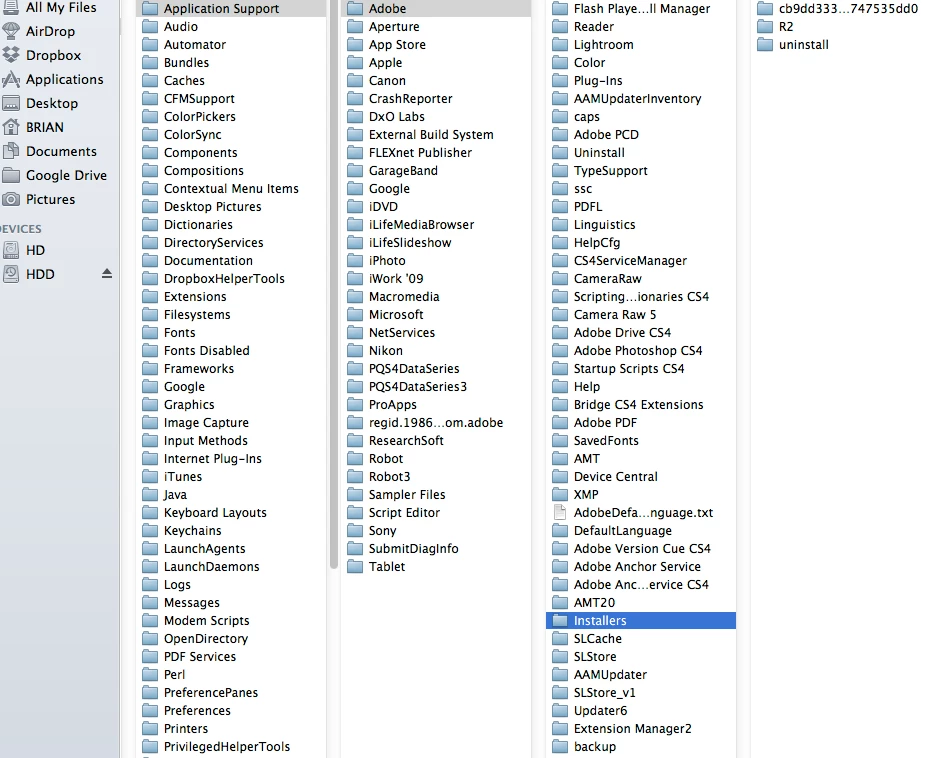The image size is (934, 758).
Task: Click the AdobeDefaultLanguage.txt document icon
Action: [x=560, y=513]
